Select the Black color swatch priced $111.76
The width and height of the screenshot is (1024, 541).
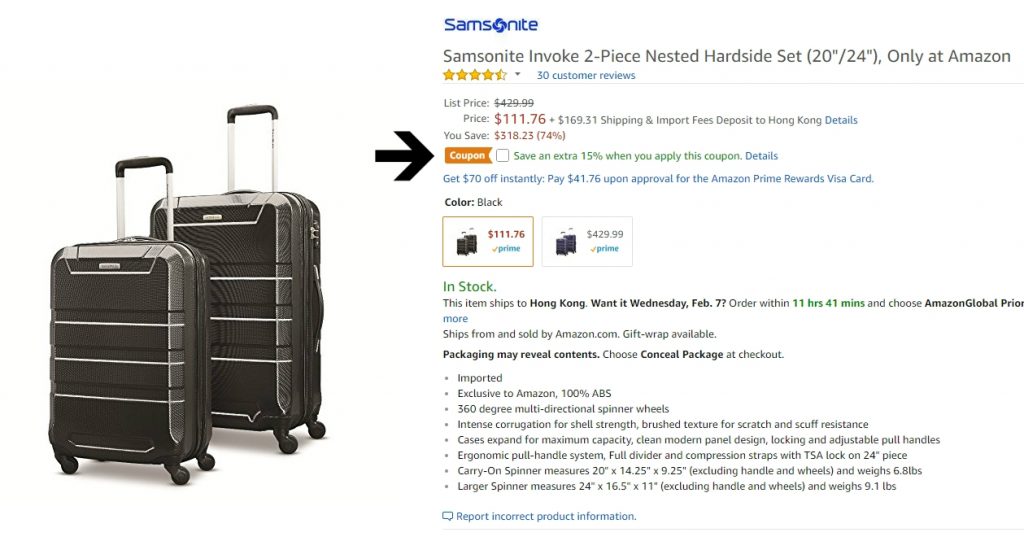coord(488,242)
